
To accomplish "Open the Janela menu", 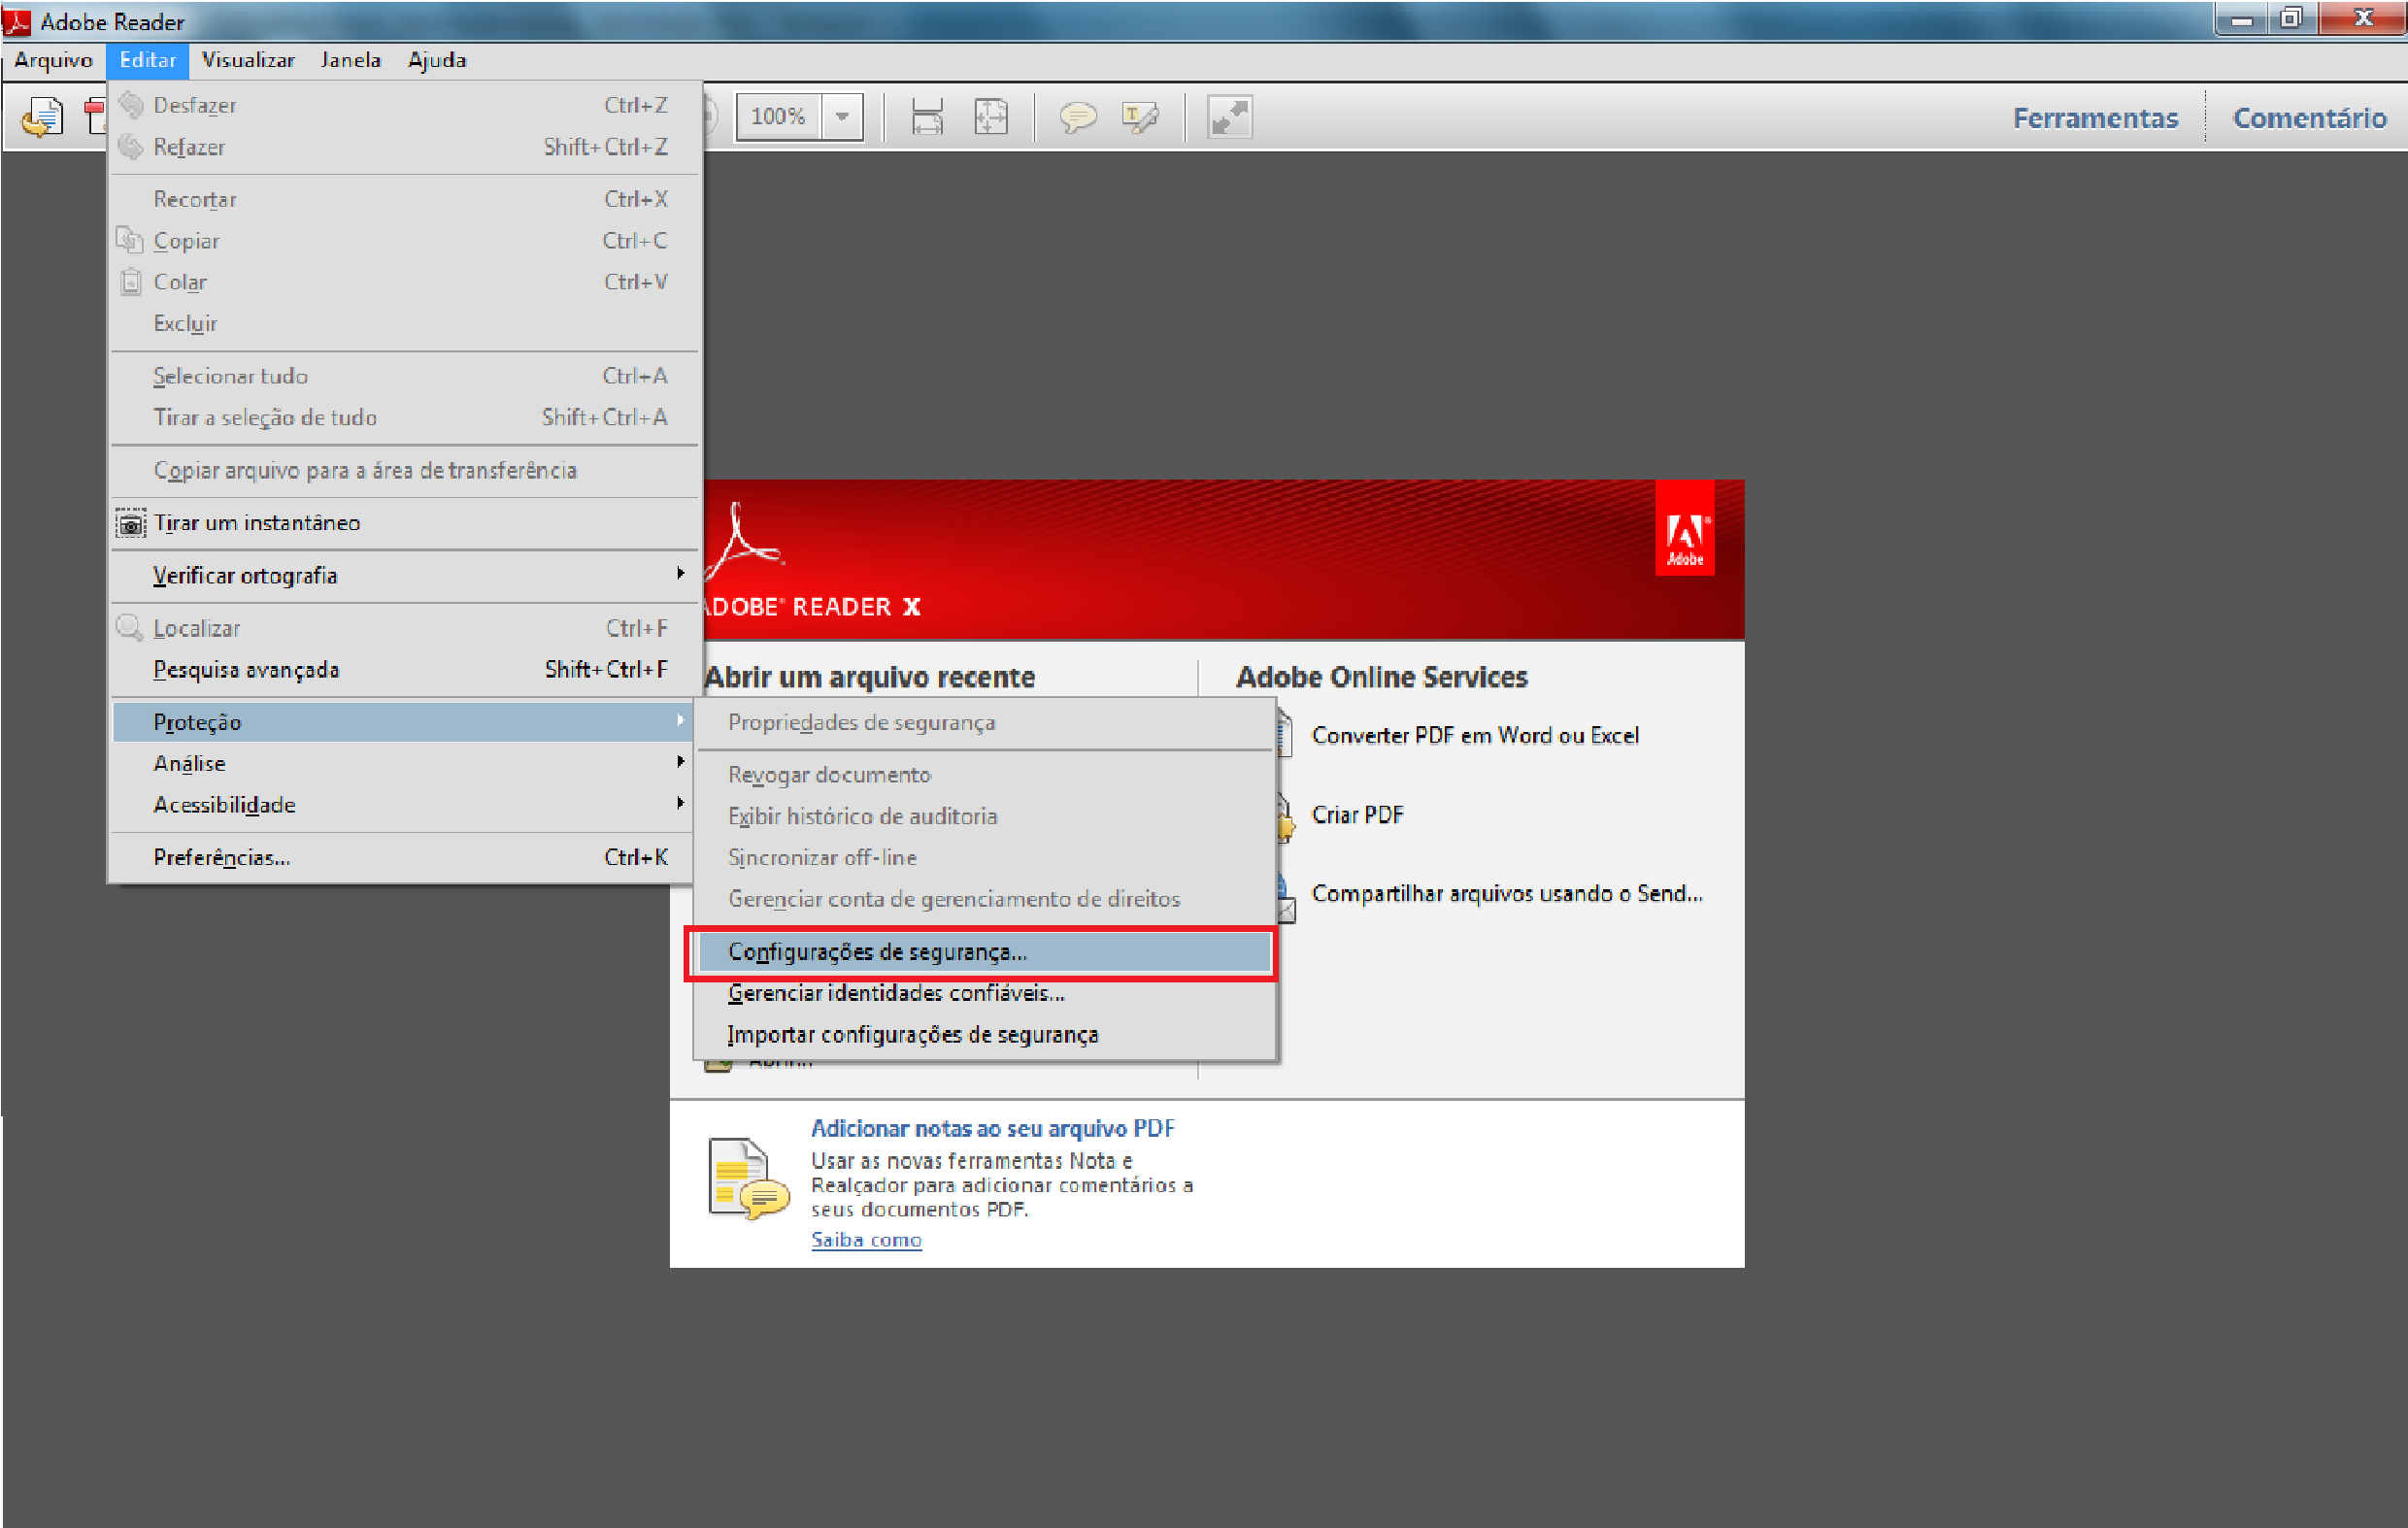I will 351,60.
